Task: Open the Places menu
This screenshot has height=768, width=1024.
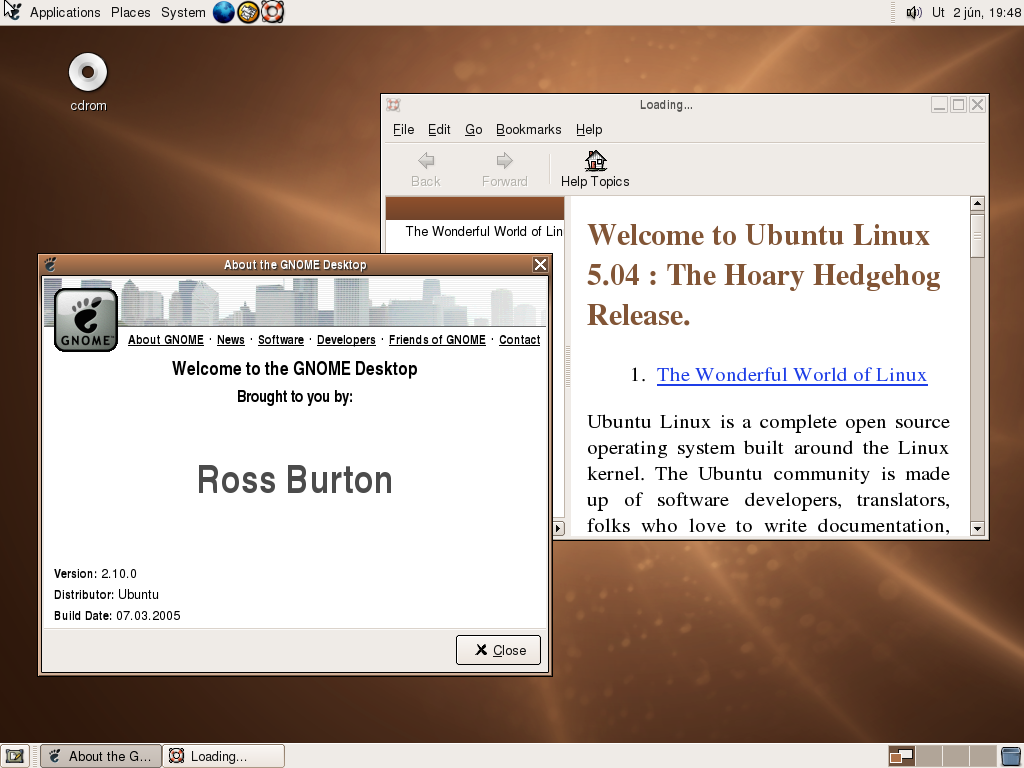Action: pyautogui.click(x=131, y=12)
